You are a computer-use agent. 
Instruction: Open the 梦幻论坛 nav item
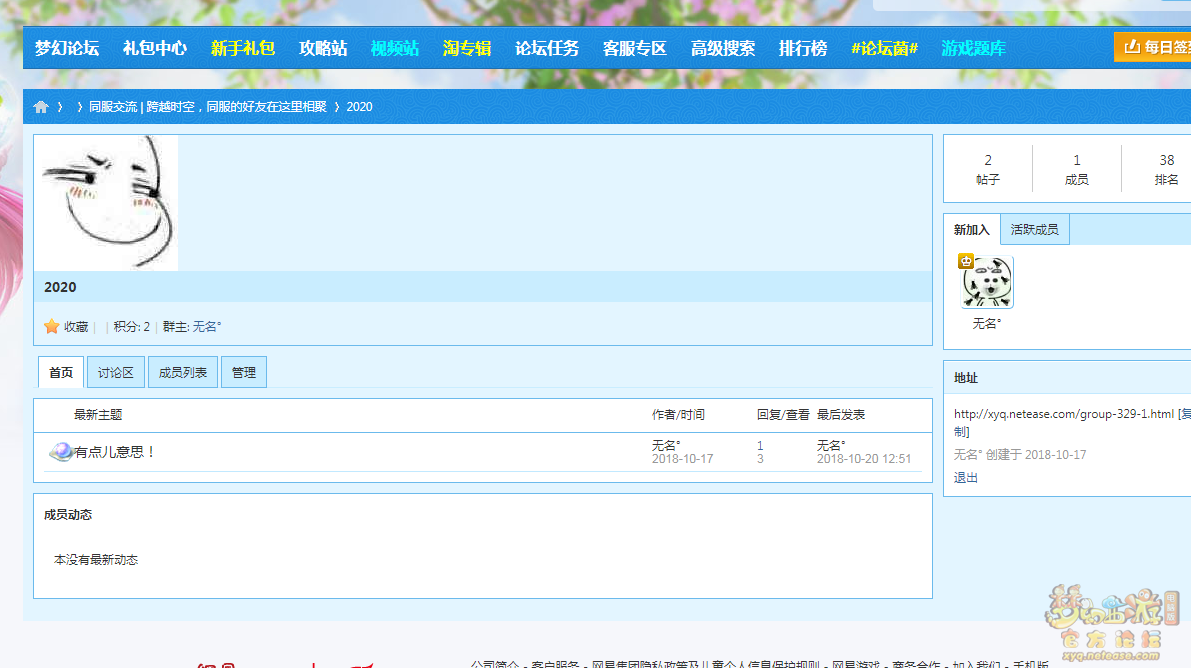tap(67, 49)
